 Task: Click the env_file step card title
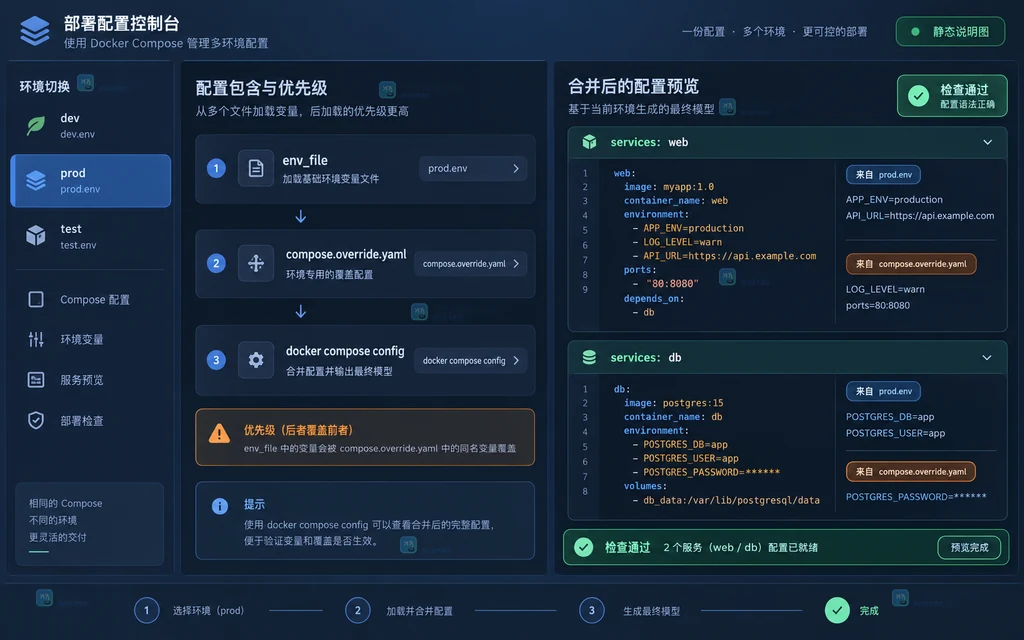(305, 160)
